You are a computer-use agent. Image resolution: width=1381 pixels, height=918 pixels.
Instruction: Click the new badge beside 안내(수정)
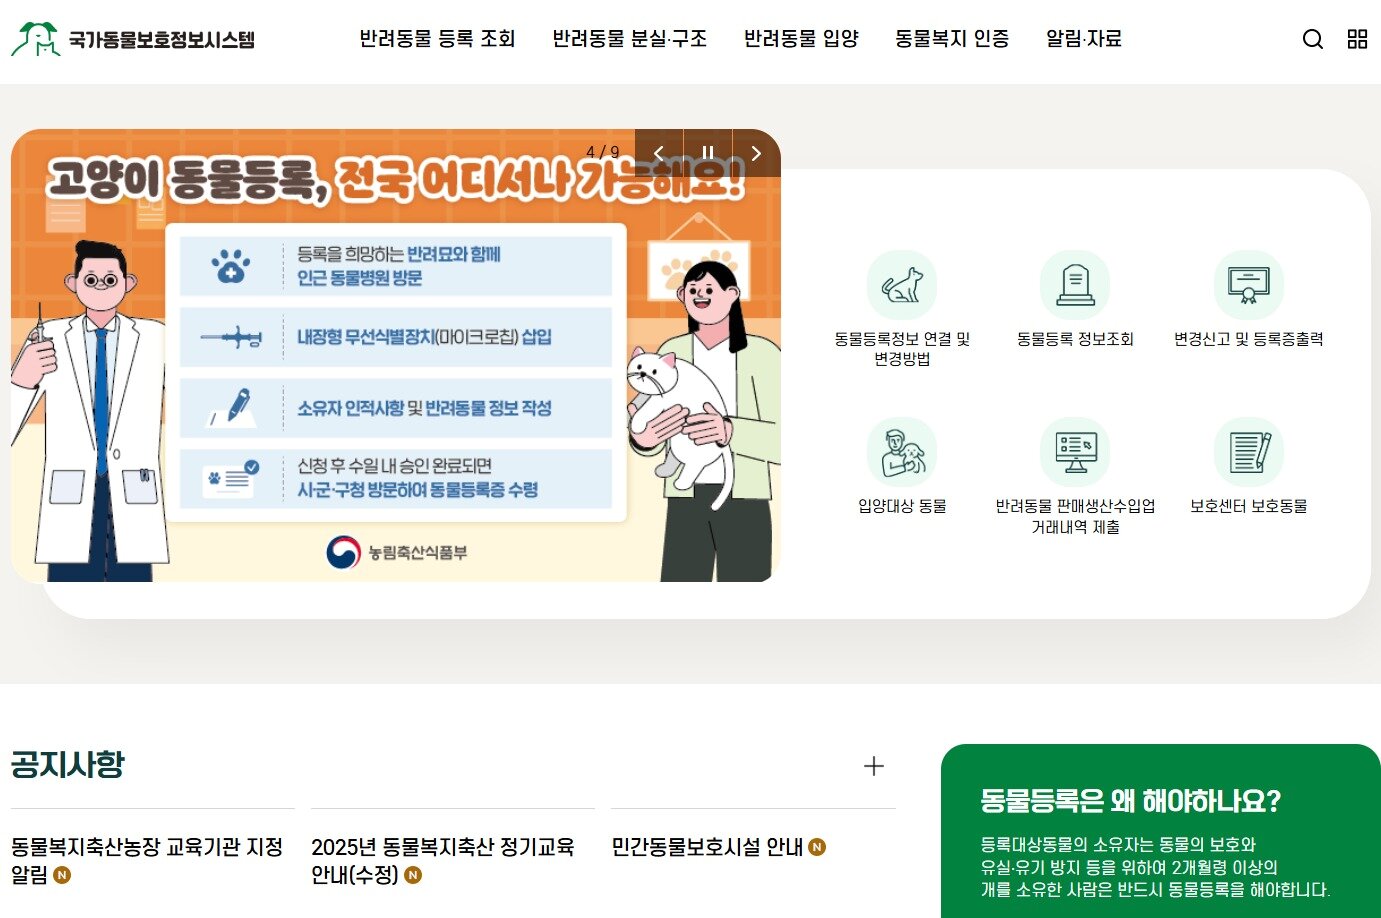[413, 875]
